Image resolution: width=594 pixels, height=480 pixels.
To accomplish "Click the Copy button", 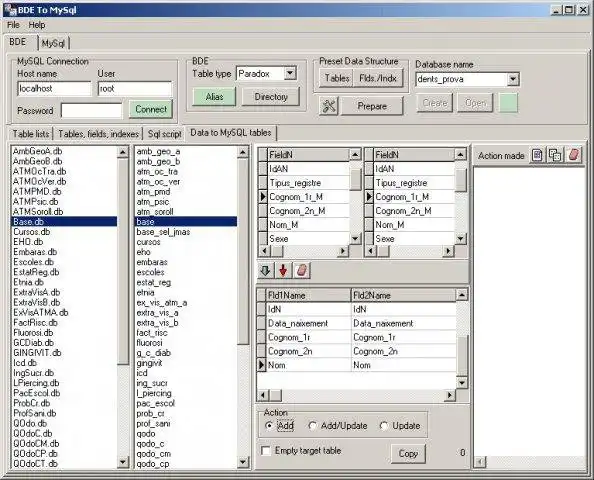I will 408,453.
